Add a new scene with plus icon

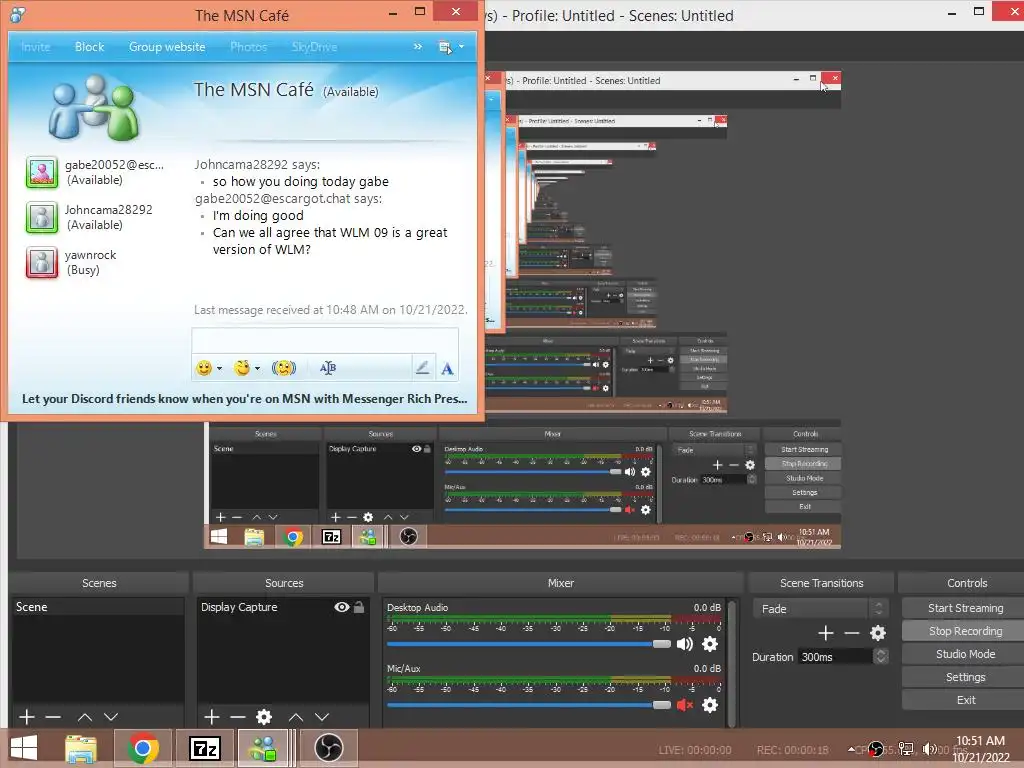27,717
